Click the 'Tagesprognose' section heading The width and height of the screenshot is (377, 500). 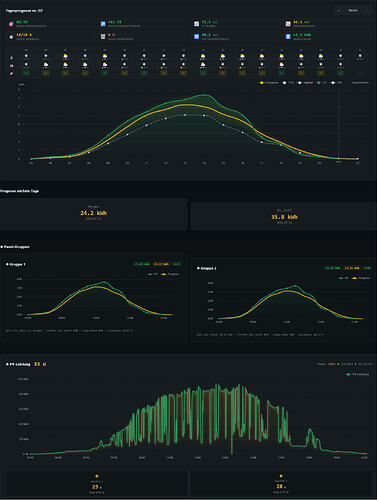[24, 11]
